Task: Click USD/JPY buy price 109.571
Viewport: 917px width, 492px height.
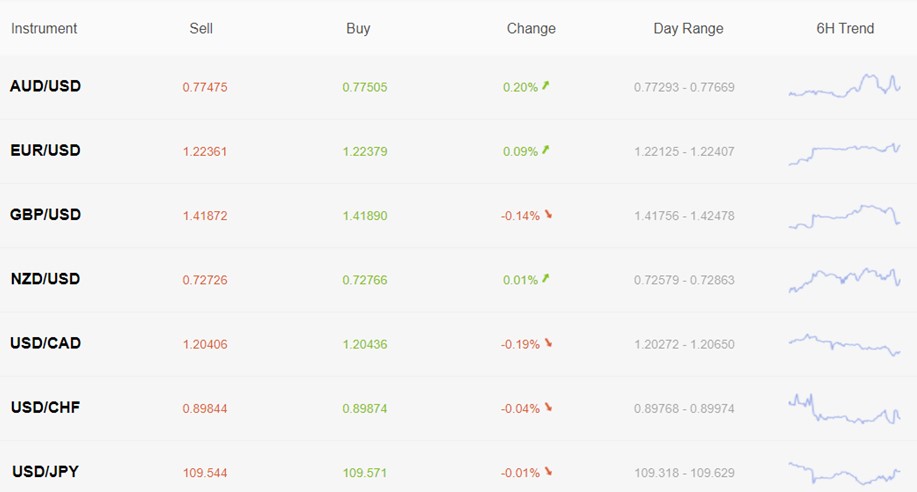Action: [x=365, y=473]
